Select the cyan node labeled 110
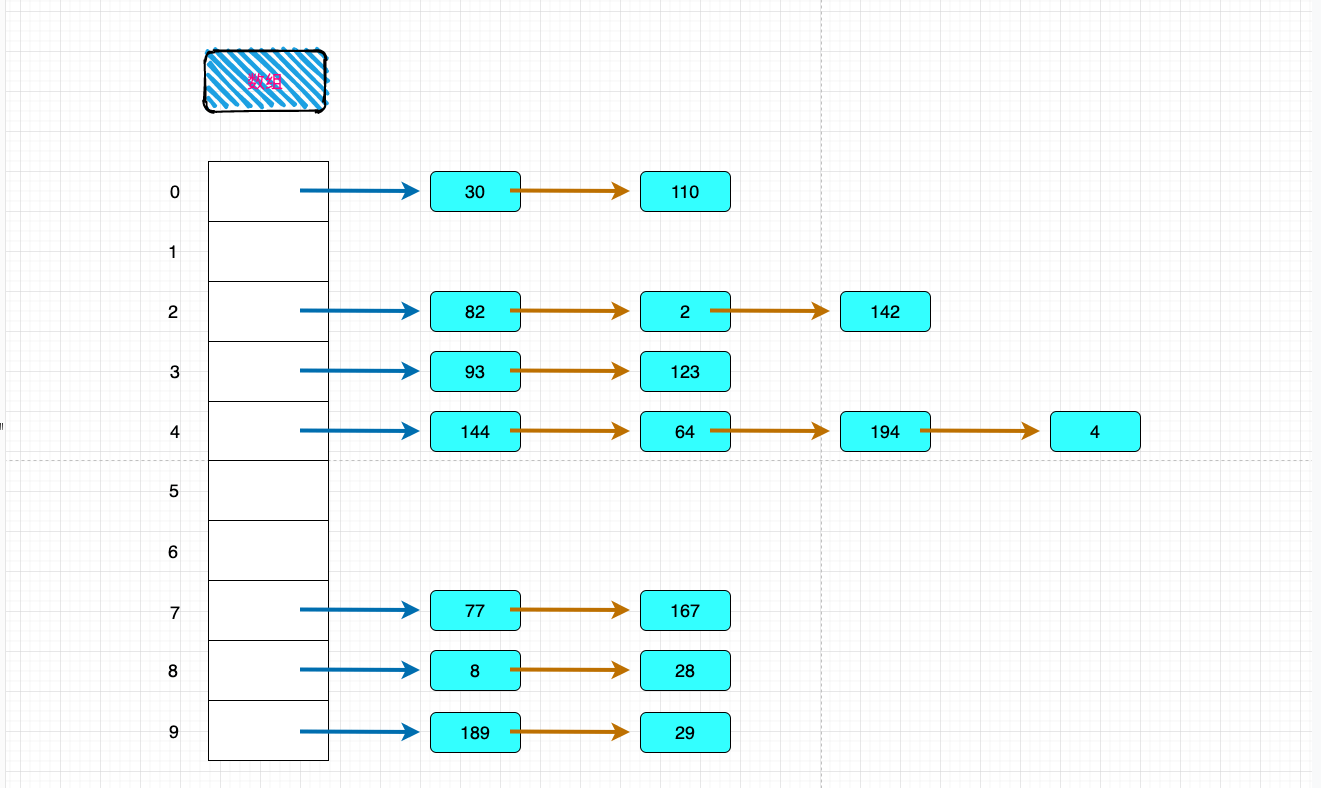Image resolution: width=1321 pixels, height=788 pixels. (x=685, y=192)
